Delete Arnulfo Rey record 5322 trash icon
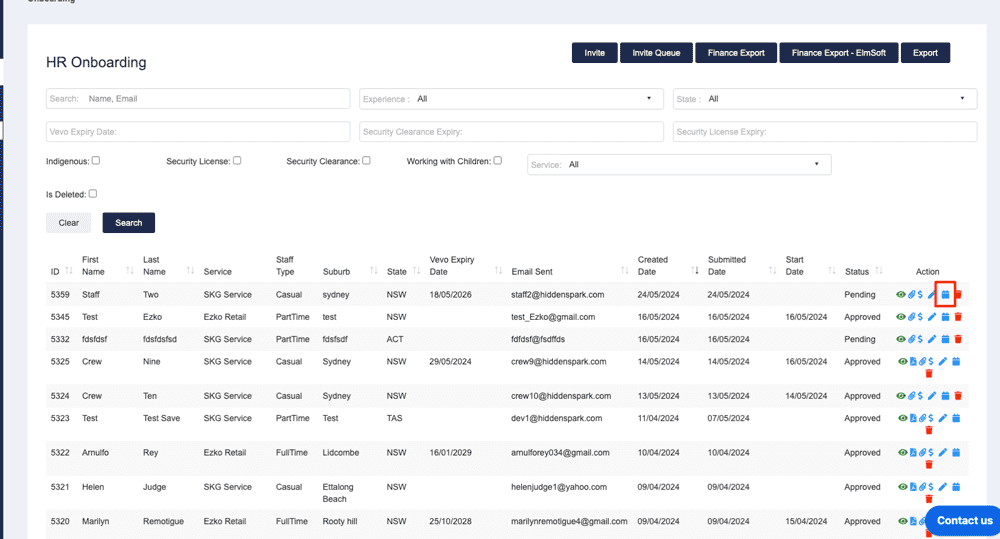This screenshot has width=1000, height=539. [929, 465]
